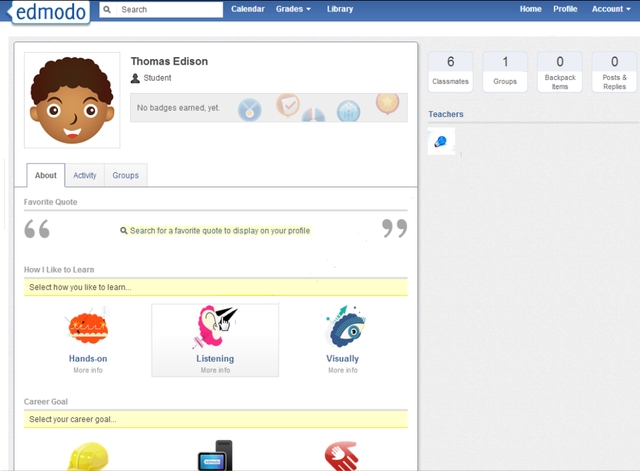Click More info under Hands-on
Screen dimensions: 640x471
pyautogui.click(x=87, y=370)
